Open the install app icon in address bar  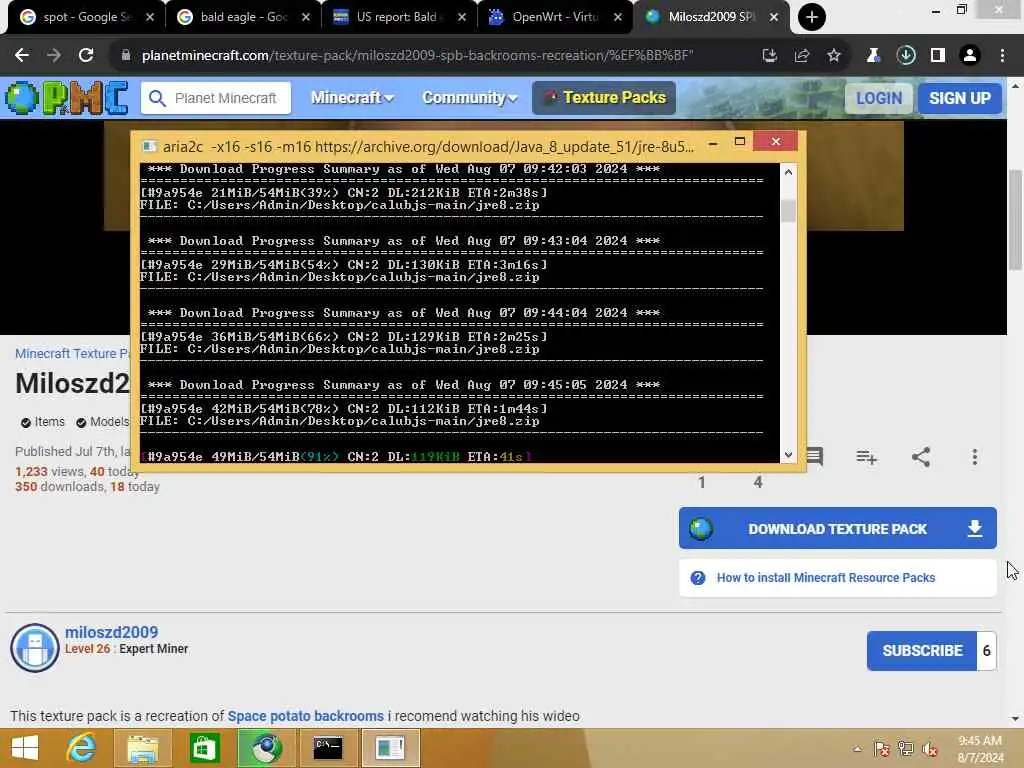coord(770,56)
